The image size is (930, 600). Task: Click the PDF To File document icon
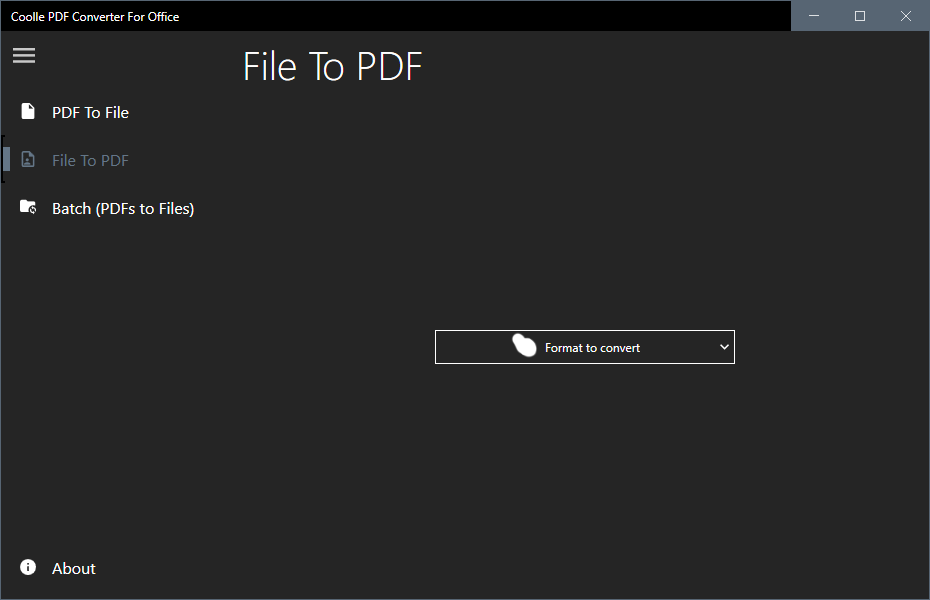point(28,112)
